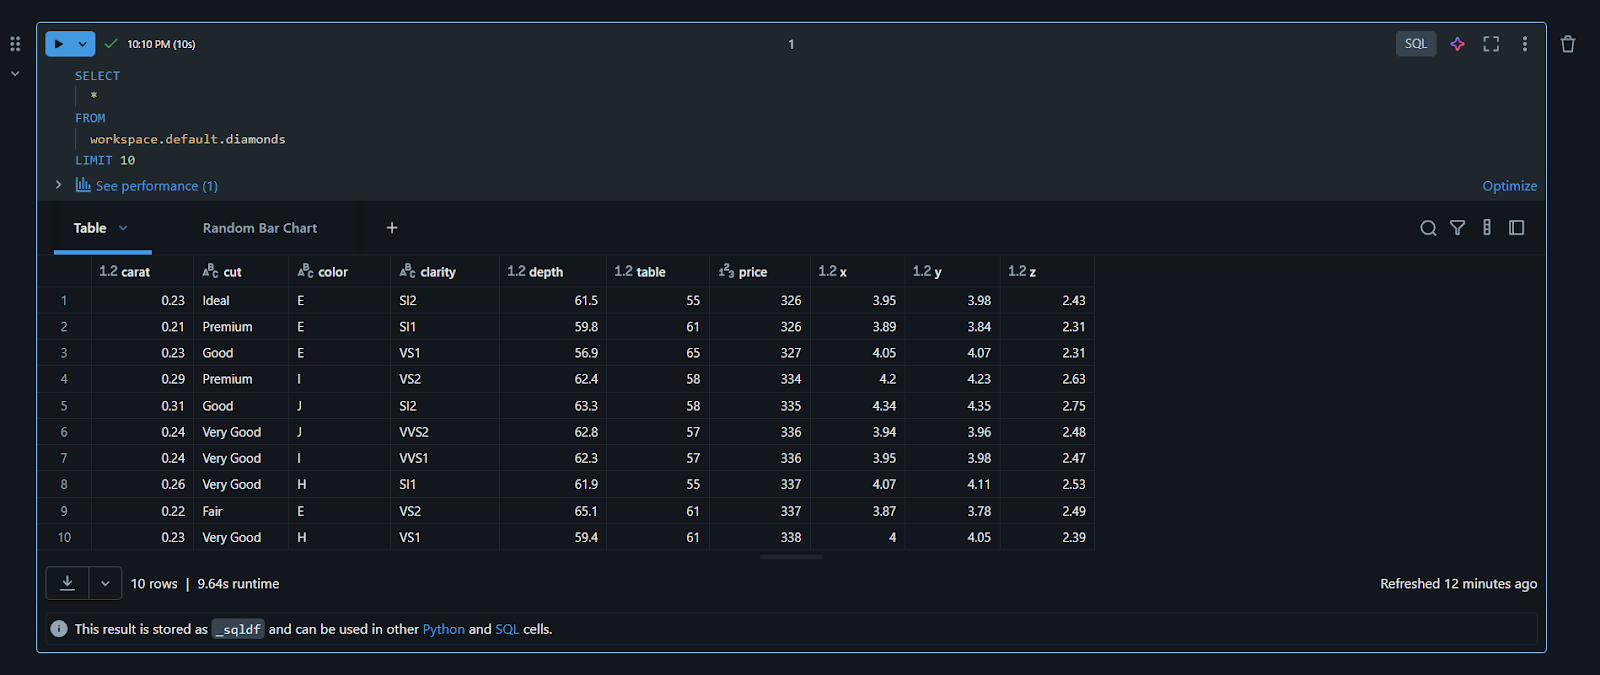Open the cell kebab menu

[x=1524, y=44]
